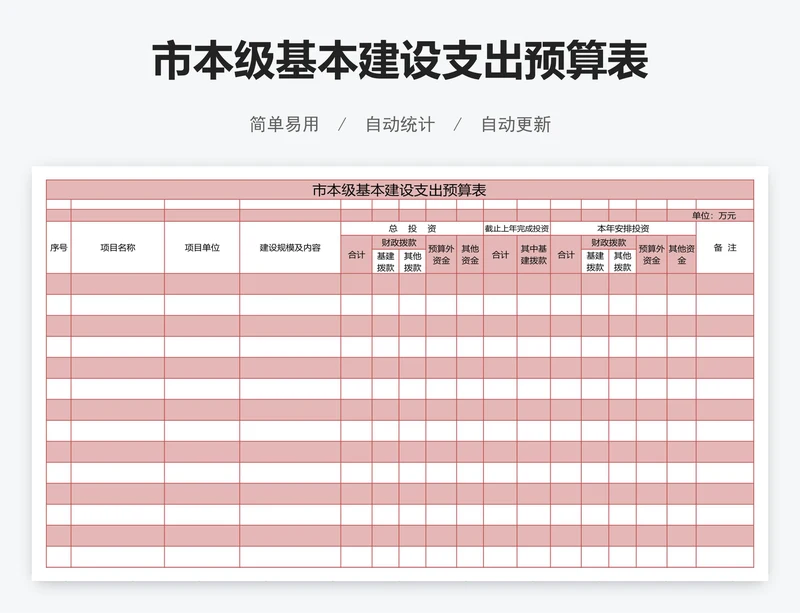
Task: Click 合计 under the 本年安排投资 group
Action: tap(566, 255)
